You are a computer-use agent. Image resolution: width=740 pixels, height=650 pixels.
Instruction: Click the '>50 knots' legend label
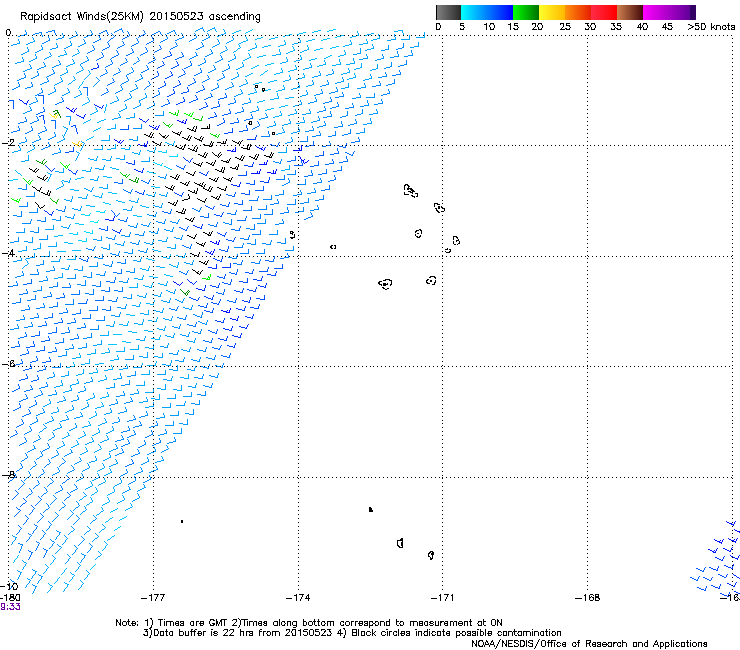pyautogui.click(x=711, y=27)
